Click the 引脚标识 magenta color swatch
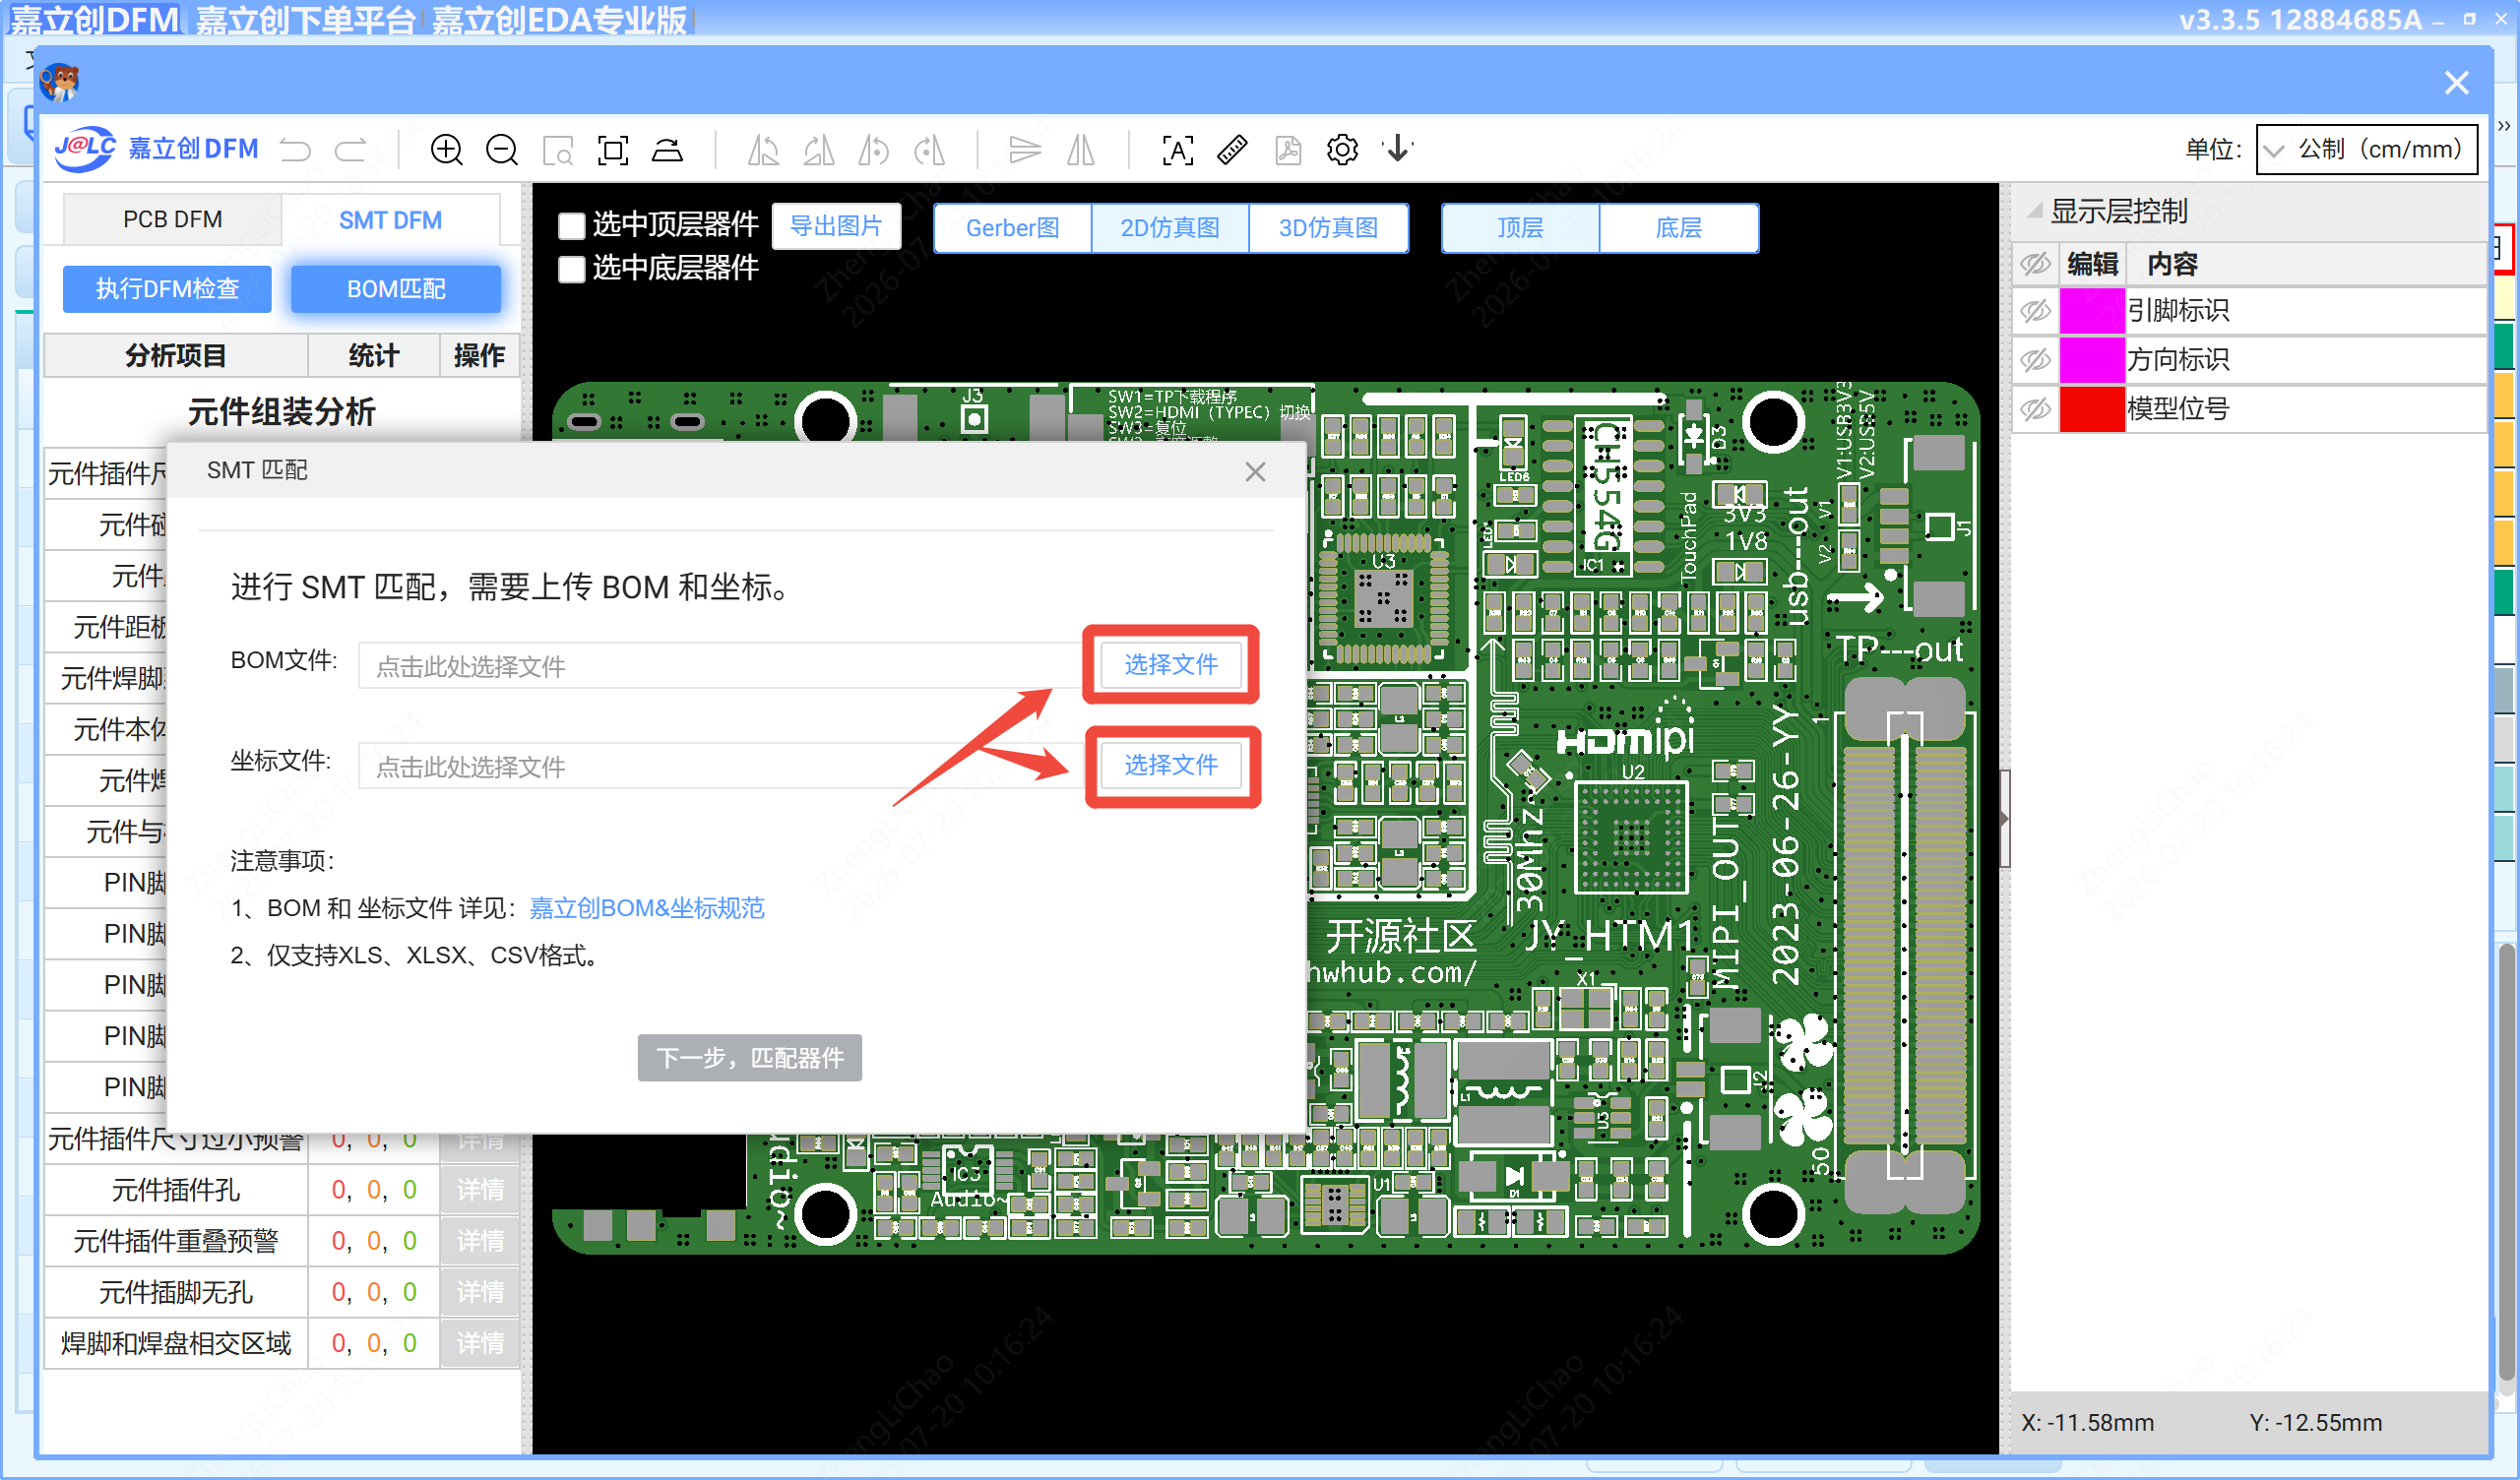The image size is (2520, 1480). pyautogui.click(x=2092, y=311)
